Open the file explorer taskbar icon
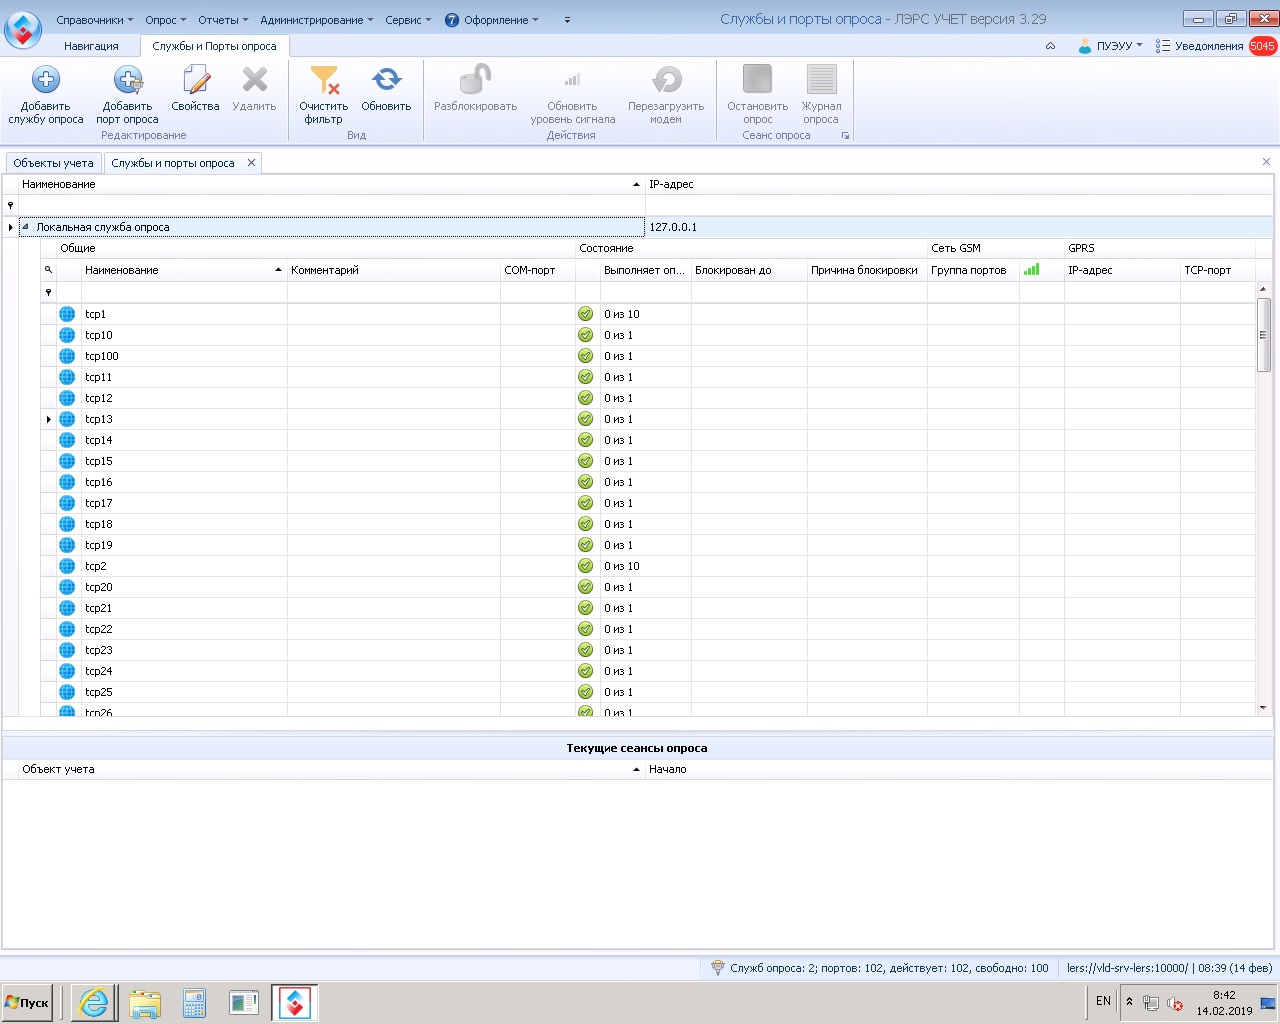 pyautogui.click(x=145, y=1003)
